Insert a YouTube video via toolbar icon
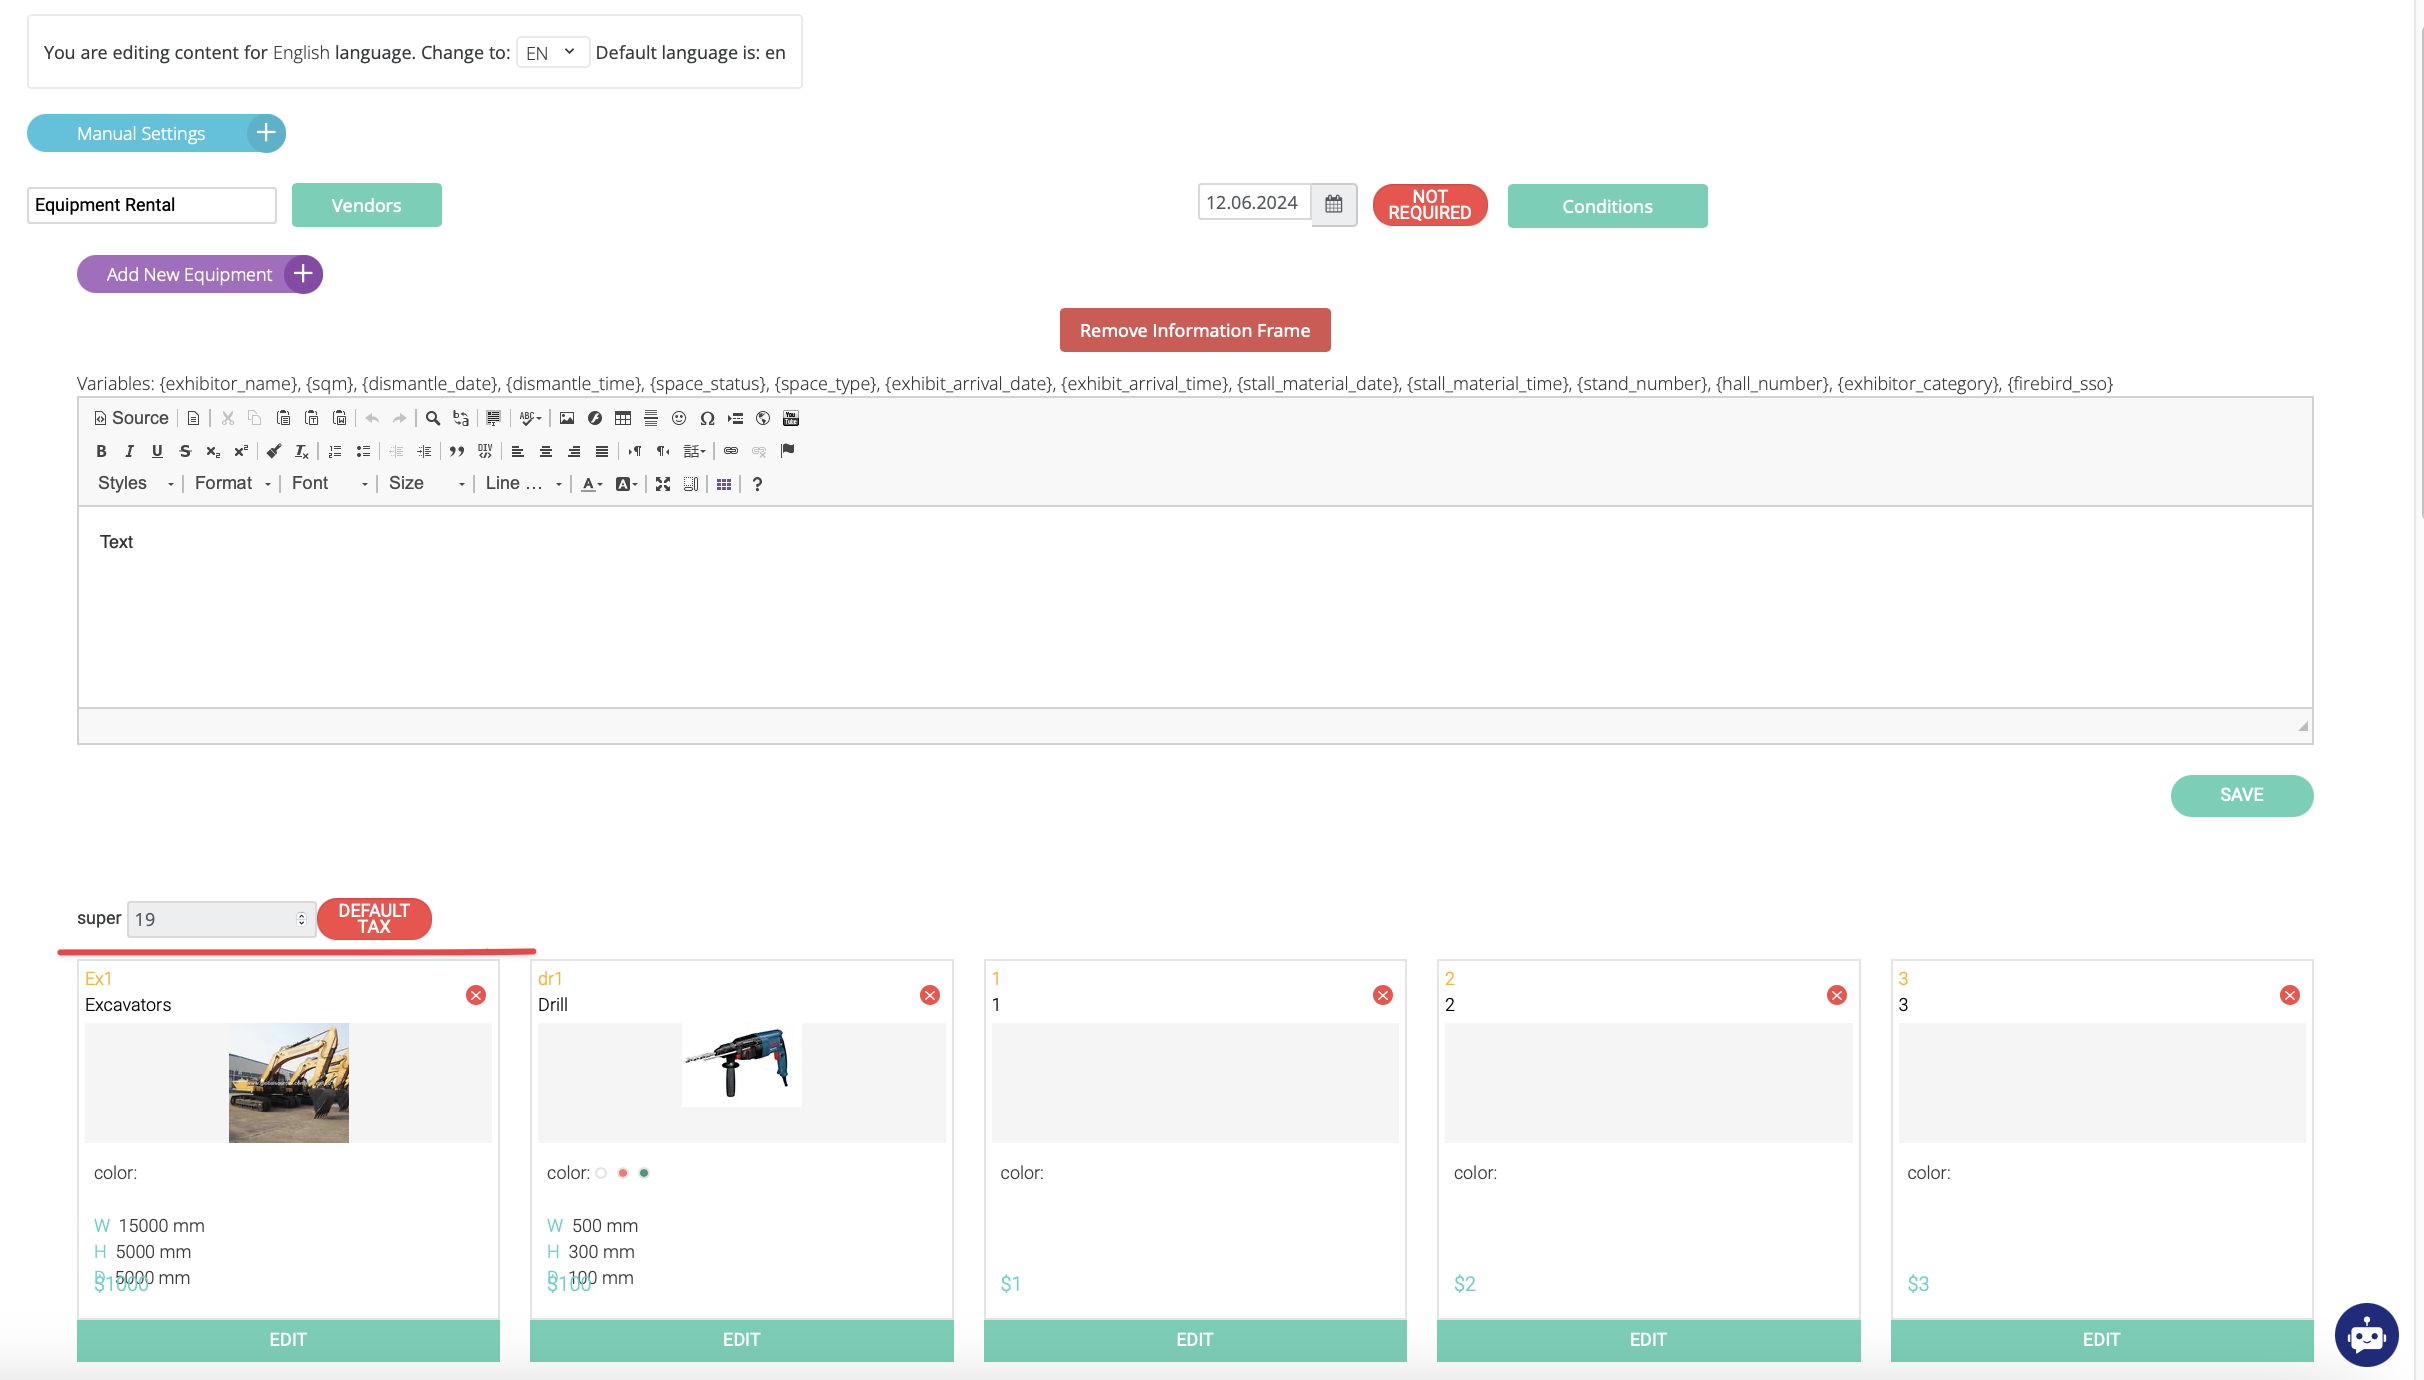 pos(791,418)
